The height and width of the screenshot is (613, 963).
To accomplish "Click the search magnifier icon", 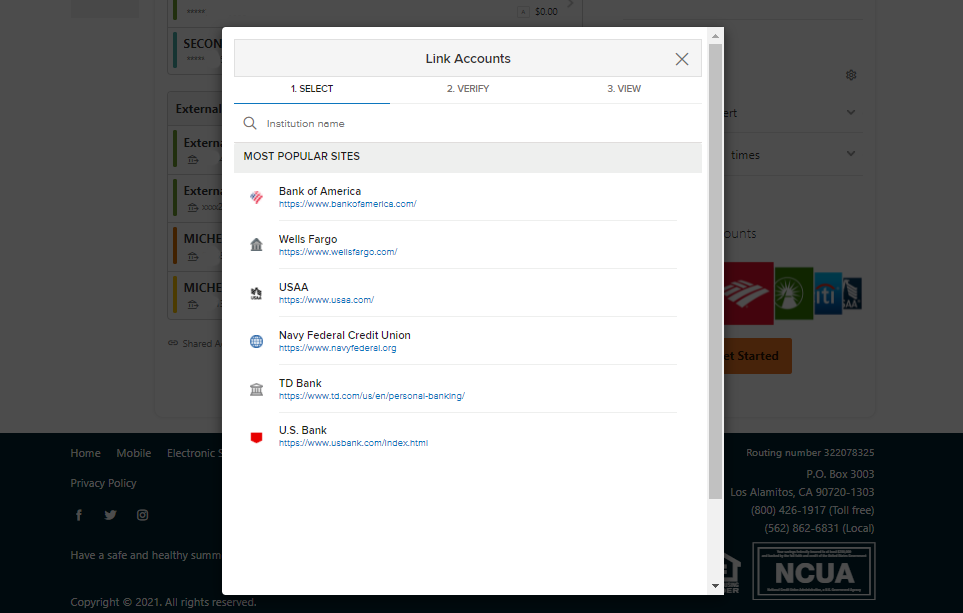I will (x=249, y=123).
